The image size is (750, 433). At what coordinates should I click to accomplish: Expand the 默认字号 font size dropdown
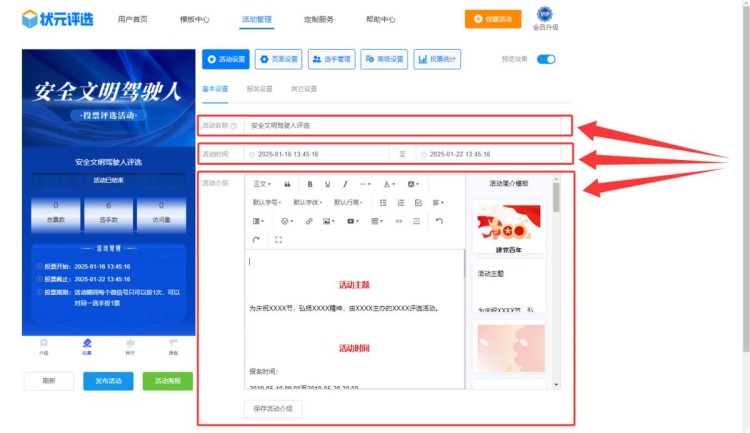coord(266,202)
